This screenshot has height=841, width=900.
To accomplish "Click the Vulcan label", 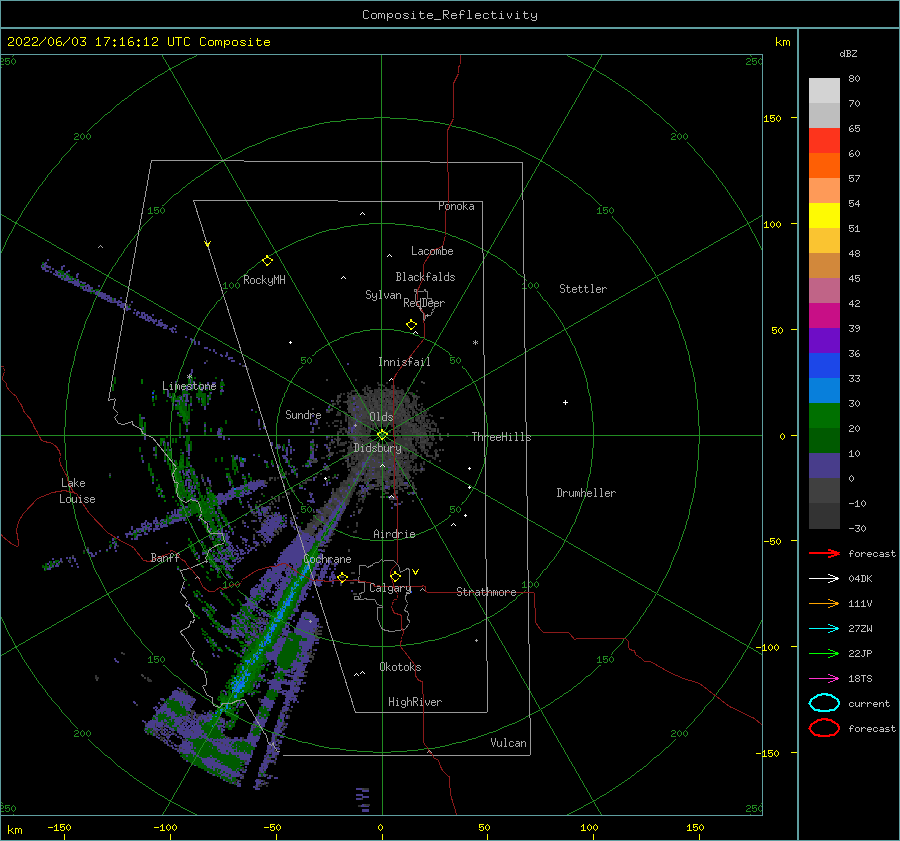I will click(508, 743).
